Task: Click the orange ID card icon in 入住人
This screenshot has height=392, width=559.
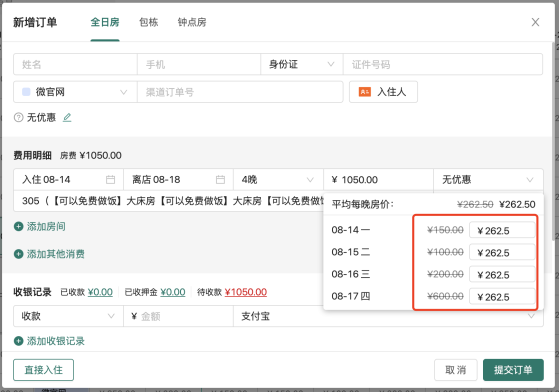Action: [x=365, y=92]
